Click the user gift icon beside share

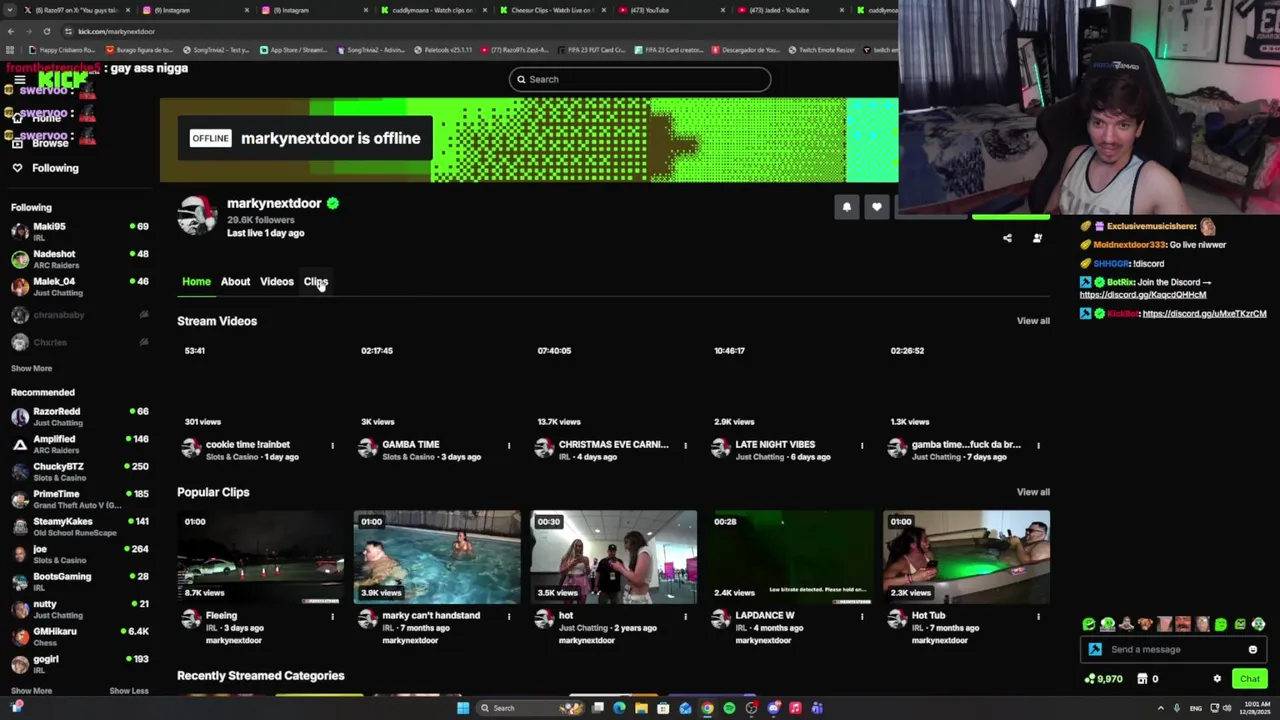[x=1037, y=238]
